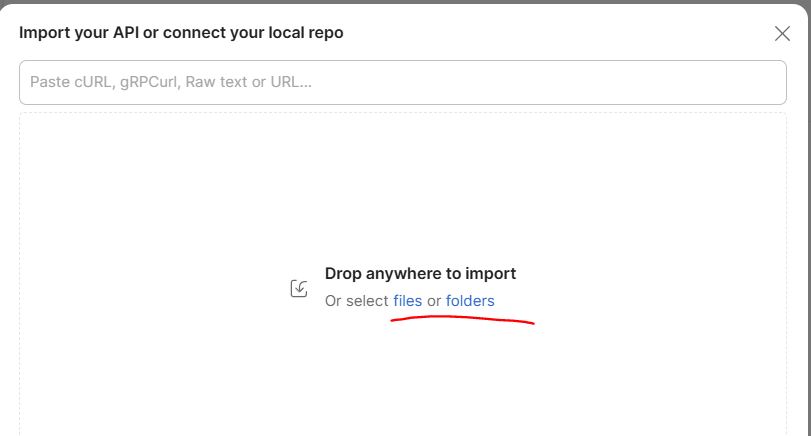The width and height of the screenshot is (811, 436).
Task: Select the blue 'folders' link
Action: [x=470, y=301]
